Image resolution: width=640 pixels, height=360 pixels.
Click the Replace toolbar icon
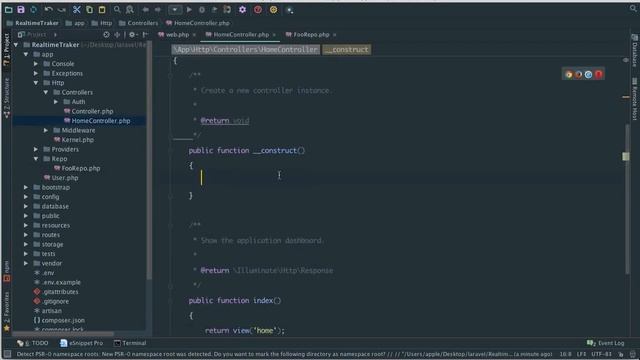[x=130, y=9]
